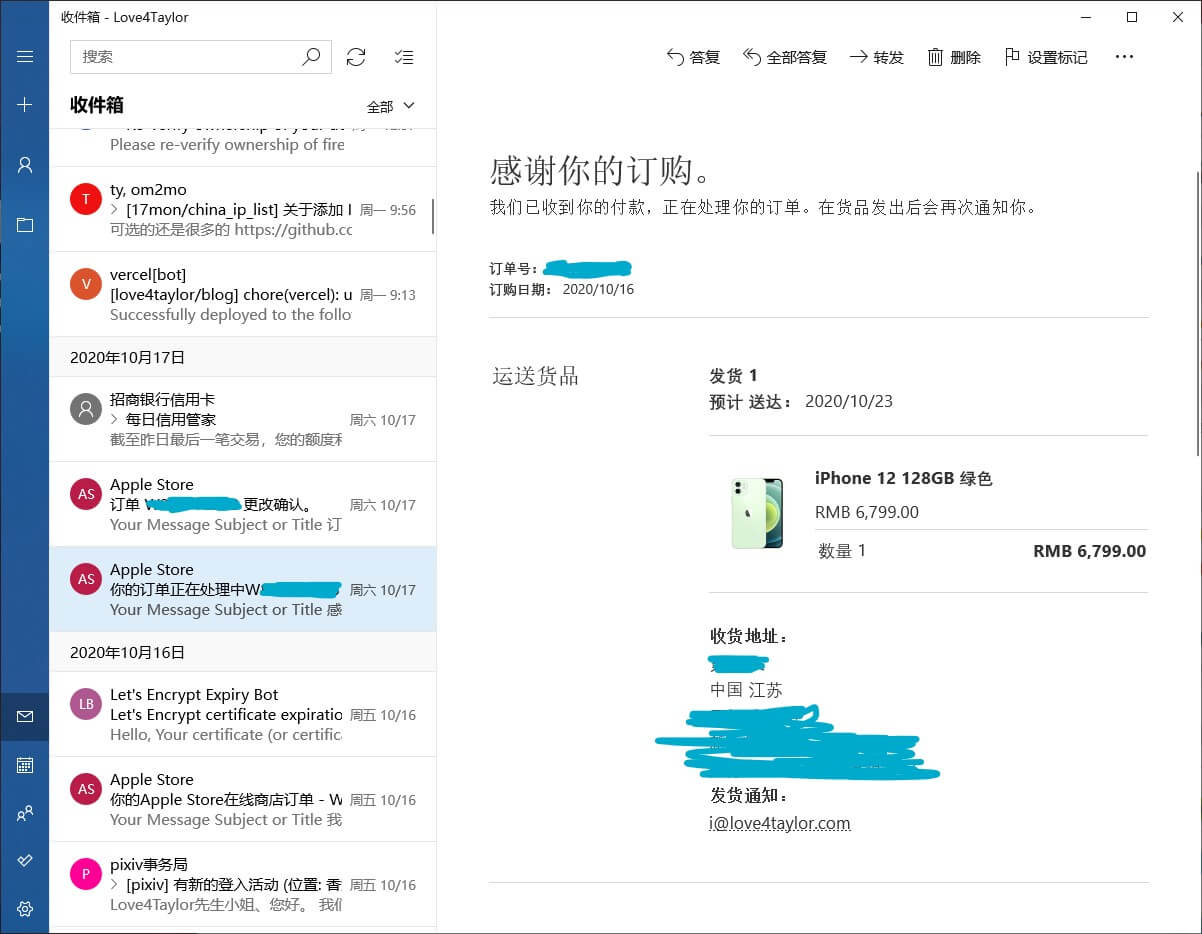The image size is (1202, 934).
Task: Expand the 招商银行信用卡 conversation thread
Action: click(x=115, y=420)
